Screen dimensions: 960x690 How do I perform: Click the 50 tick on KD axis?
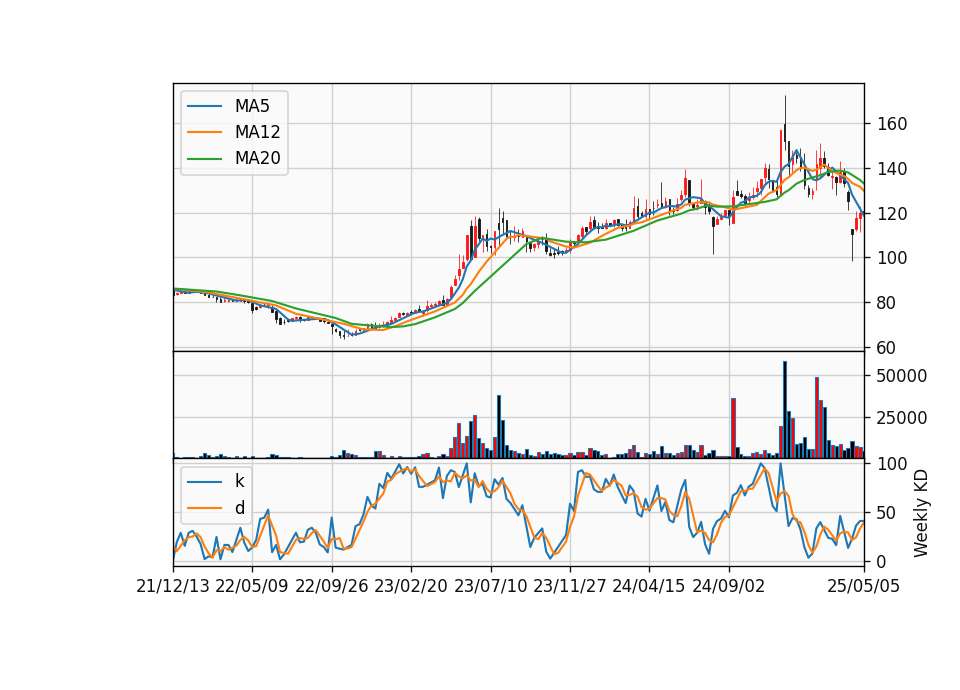coord(887,513)
